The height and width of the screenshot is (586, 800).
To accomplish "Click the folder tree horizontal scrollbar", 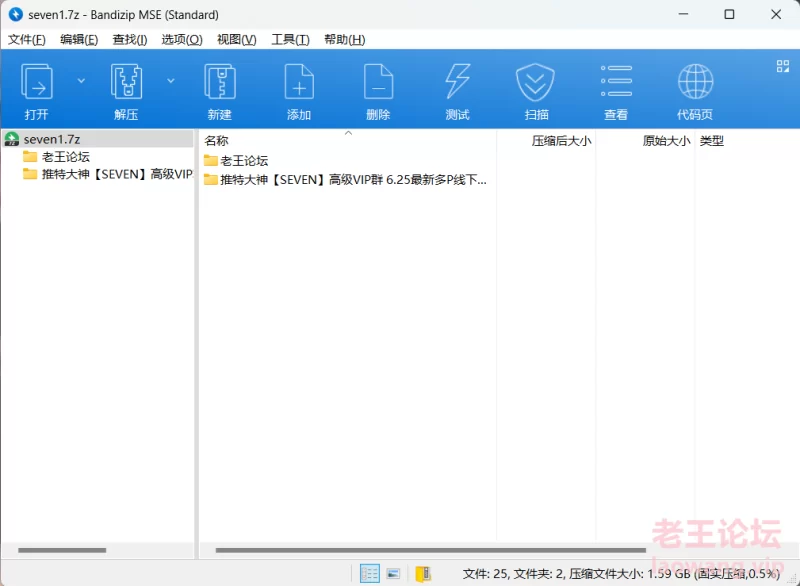I will (x=62, y=550).
